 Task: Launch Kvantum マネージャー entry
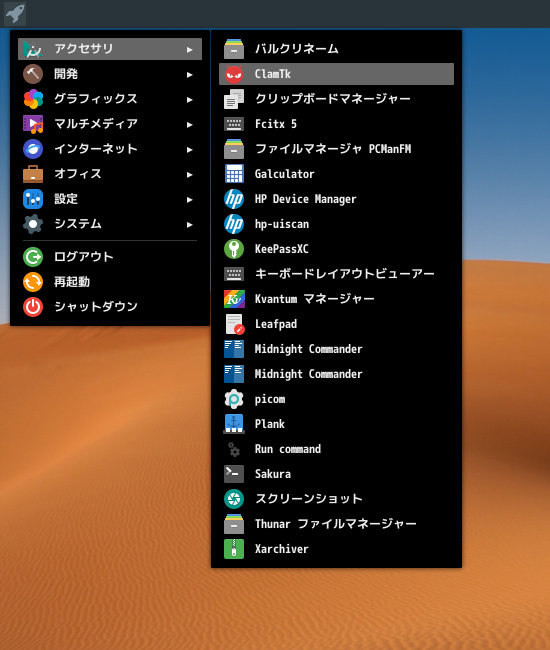(x=336, y=299)
